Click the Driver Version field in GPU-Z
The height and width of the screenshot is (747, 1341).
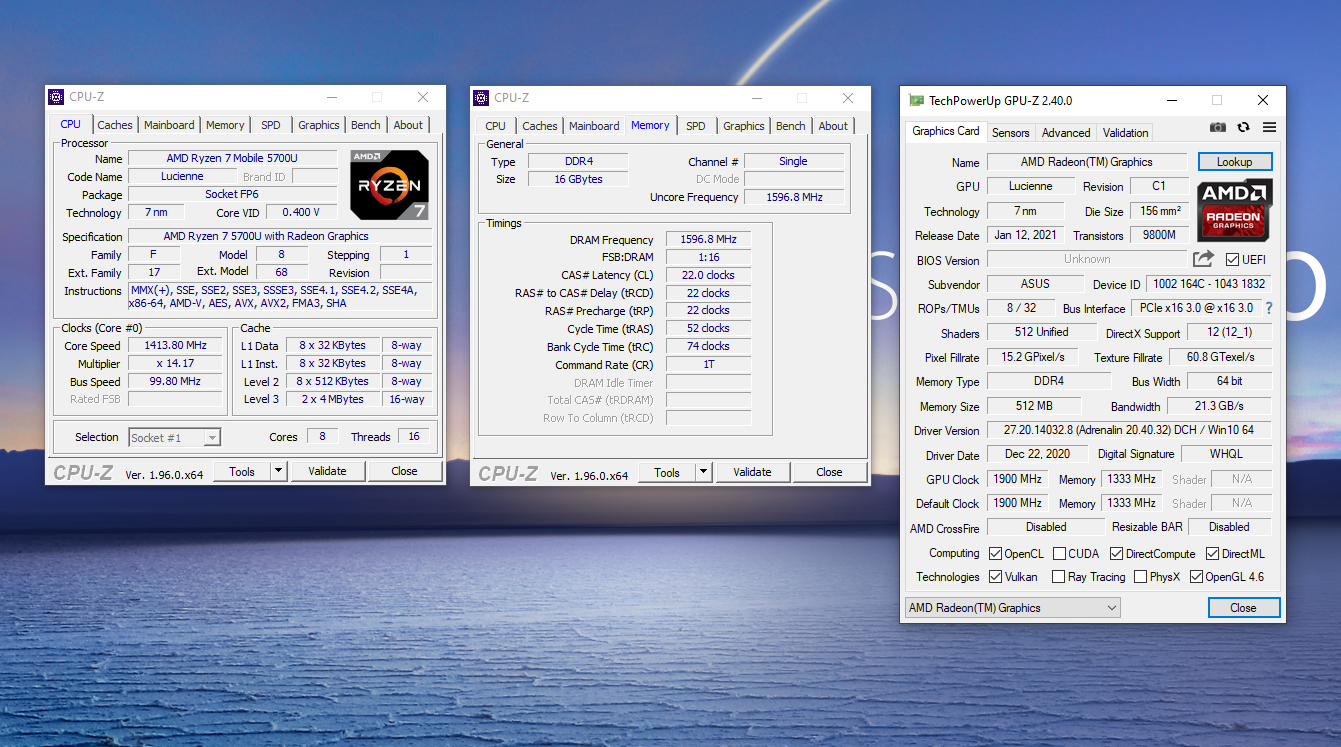pos(1128,430)
